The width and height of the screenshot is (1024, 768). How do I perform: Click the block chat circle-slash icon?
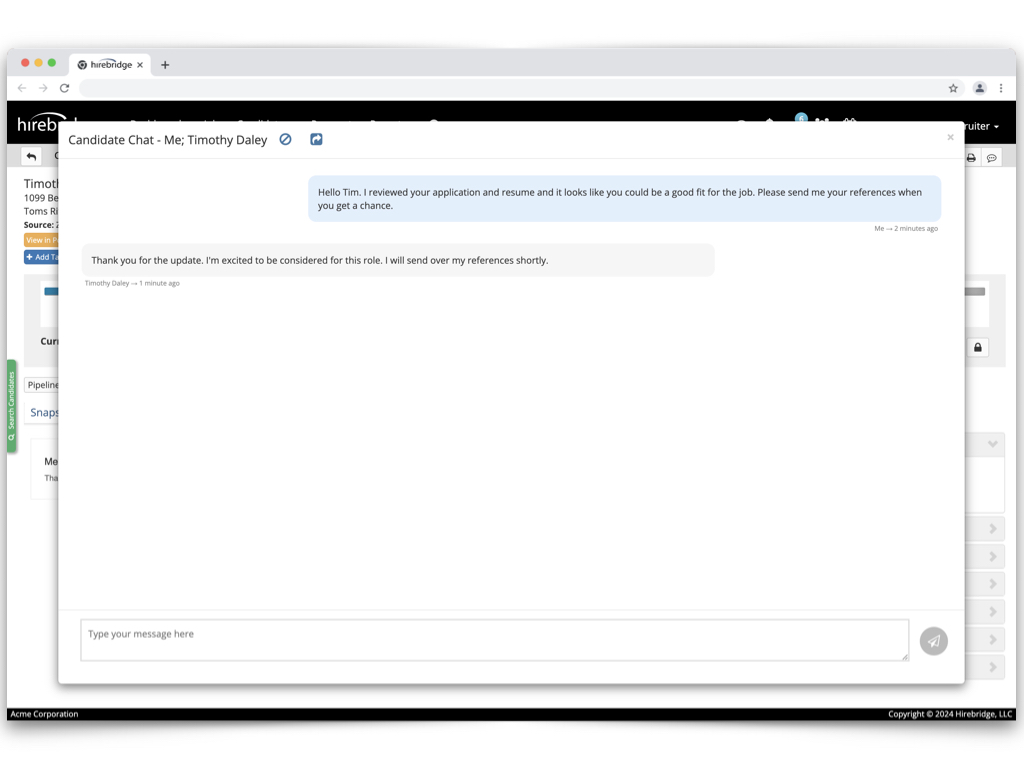(x=285, y=140)
